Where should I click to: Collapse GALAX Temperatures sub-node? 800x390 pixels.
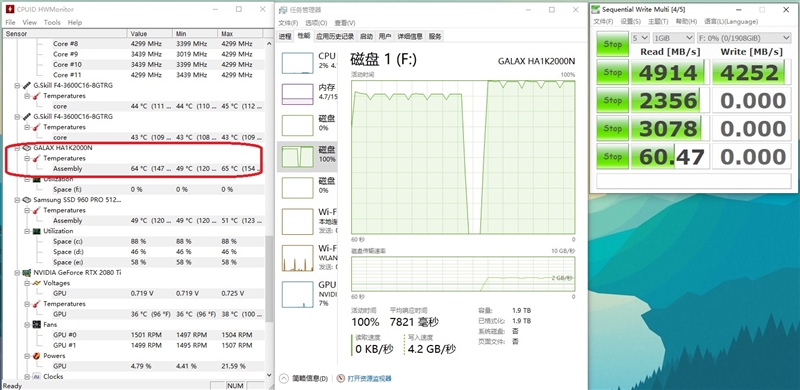point(27,158)
